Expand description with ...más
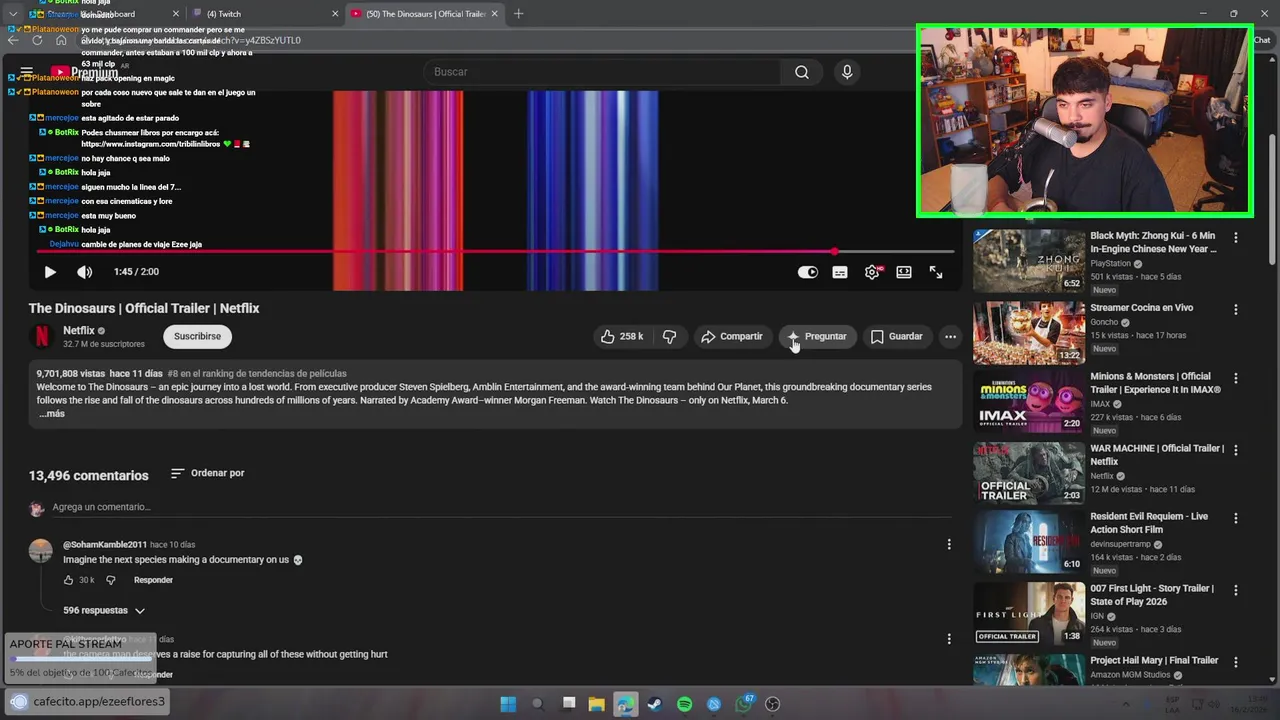 [x=52, y=414]
